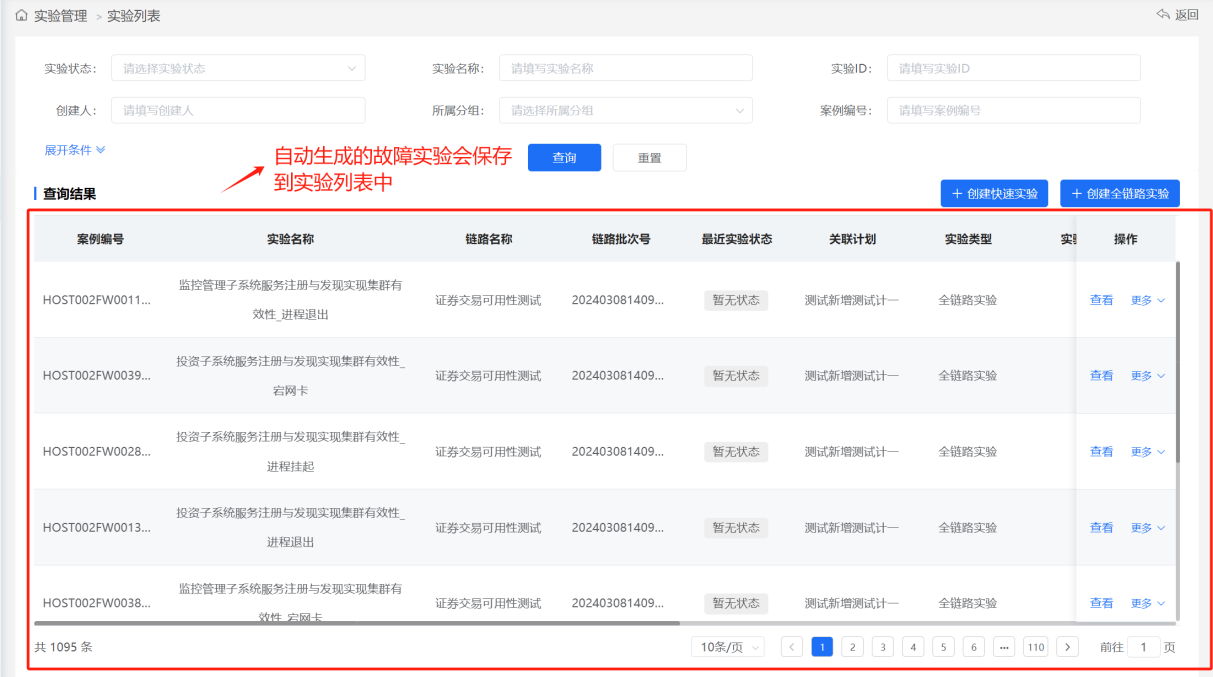Click 全链路实验 in the HOST002FW0028 row
This screenshot has height=677, width=1213.
point(968,452)
